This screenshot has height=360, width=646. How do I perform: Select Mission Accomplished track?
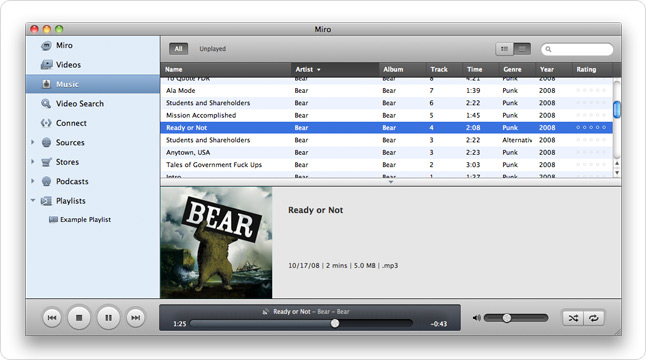(x=386, y=115)
